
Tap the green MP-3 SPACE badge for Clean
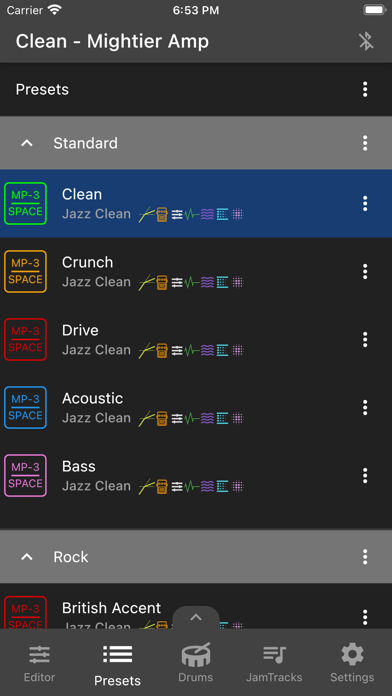[25, 203]
